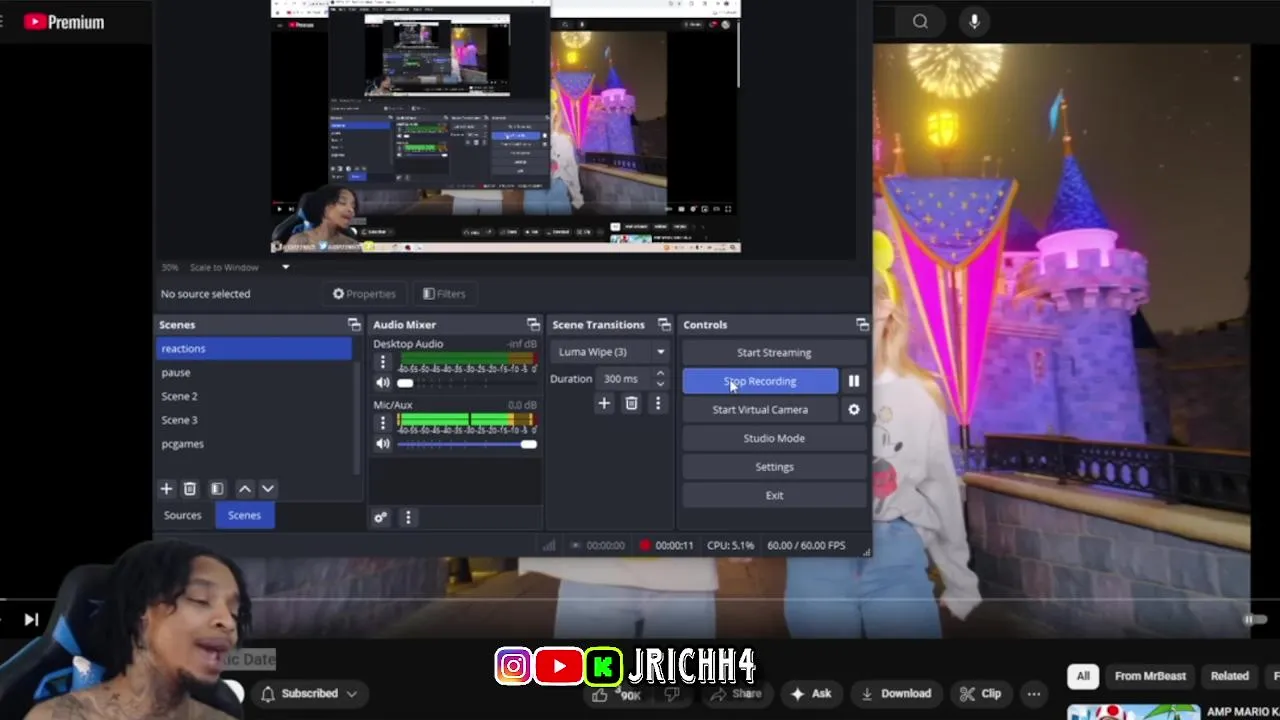
Task: Click Start Streaming button
Action: [x=774, y=352]
